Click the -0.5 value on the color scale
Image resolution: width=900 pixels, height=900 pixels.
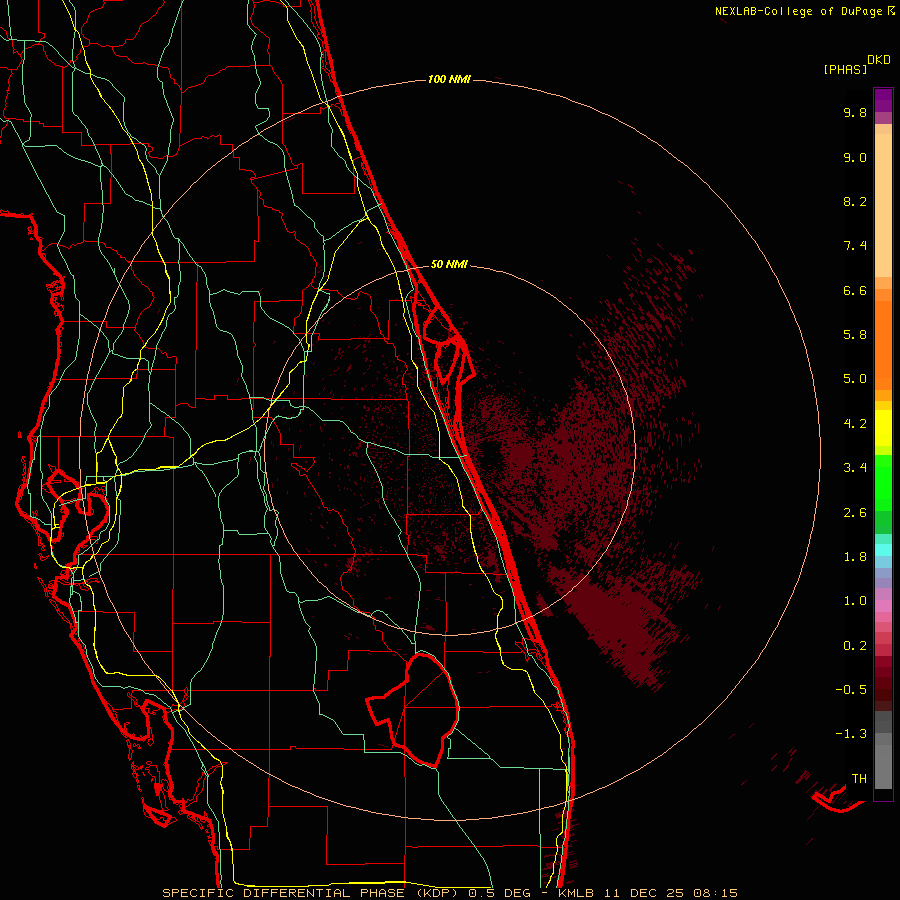pyautogui.click(x=851, y=690)
